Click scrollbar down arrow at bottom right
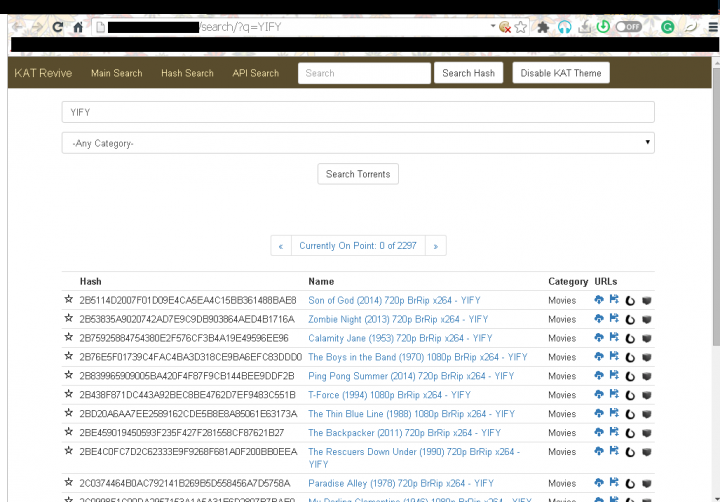Screen dimensions: 720x502 716,498
